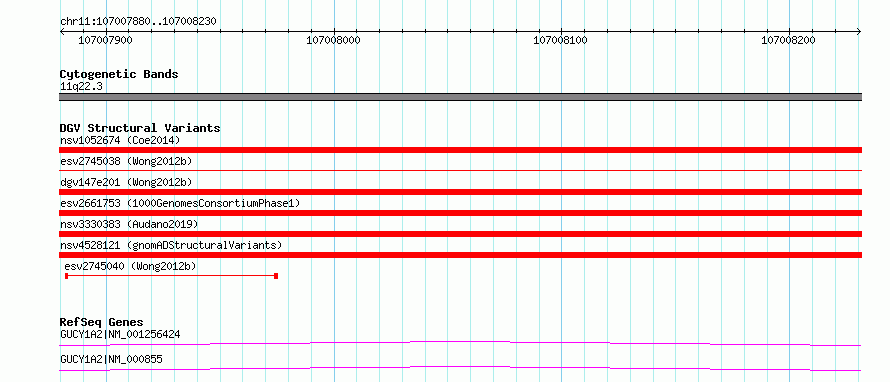
Task: Click the magenta line of NM_001256424
Action: (460, 343)
